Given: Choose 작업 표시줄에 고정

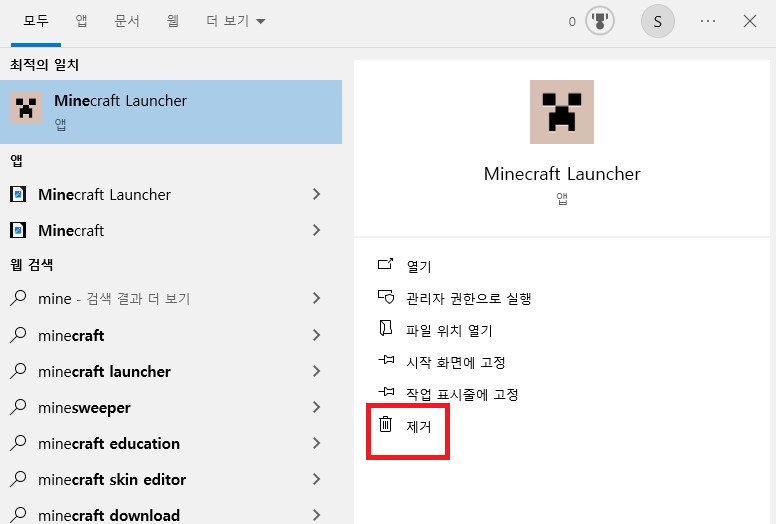Looking at the screenshot, I should (462, 394).
